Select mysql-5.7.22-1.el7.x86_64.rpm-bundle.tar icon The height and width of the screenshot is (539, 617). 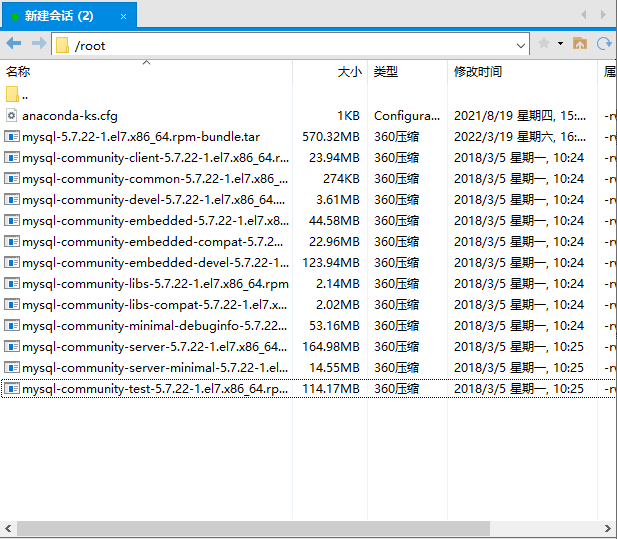[x=12, y=137]
